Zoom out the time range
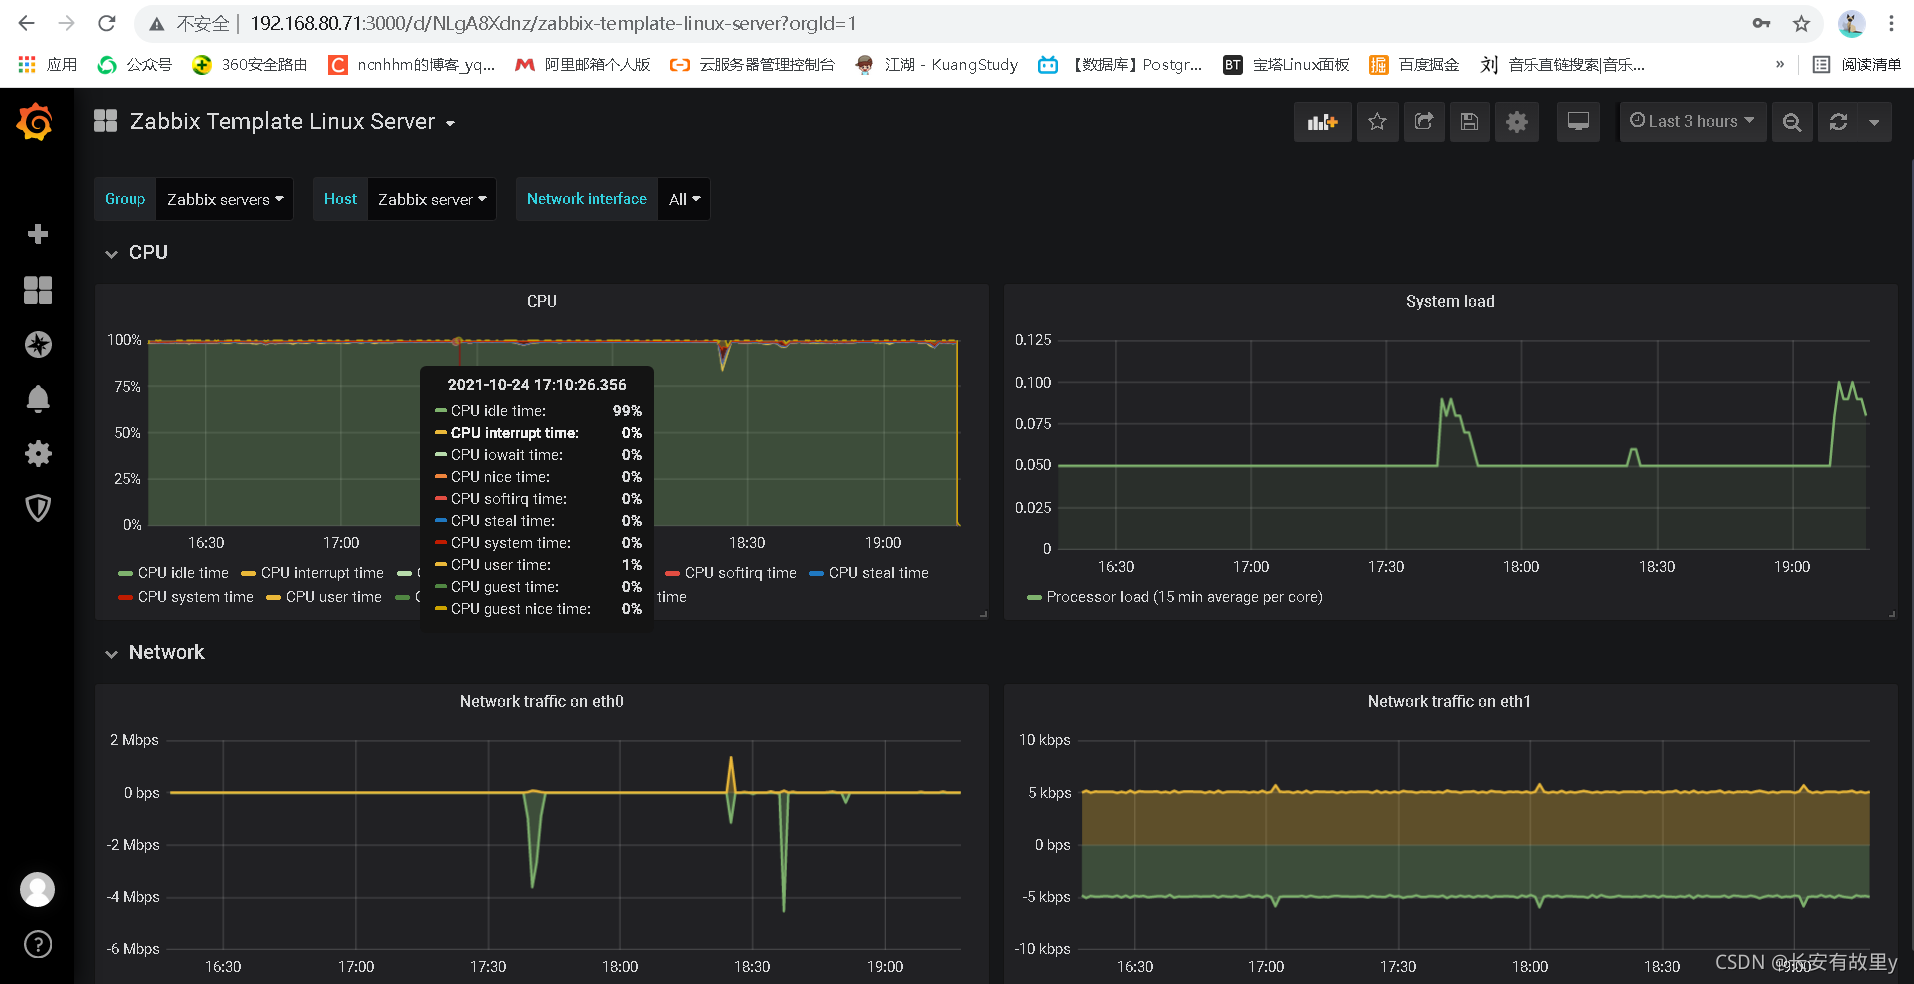This screenshot has width=1914, height=984. (1792, 122)
